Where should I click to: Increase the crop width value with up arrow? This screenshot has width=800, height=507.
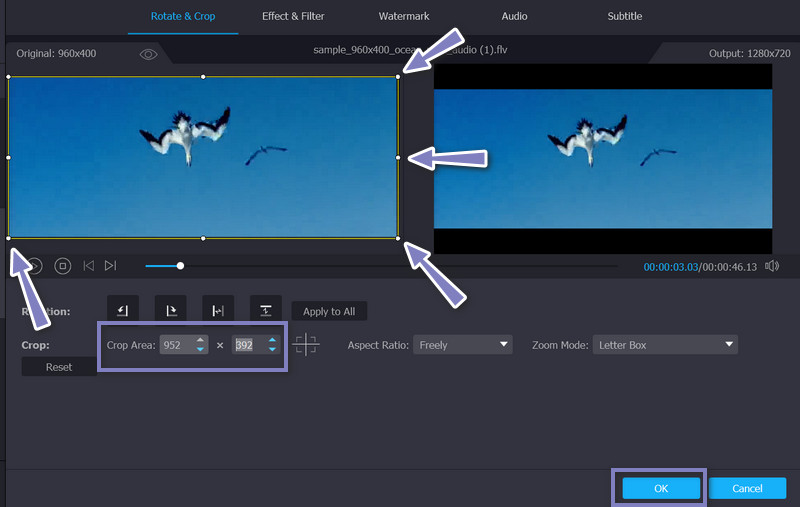click(x=201, y=340)
